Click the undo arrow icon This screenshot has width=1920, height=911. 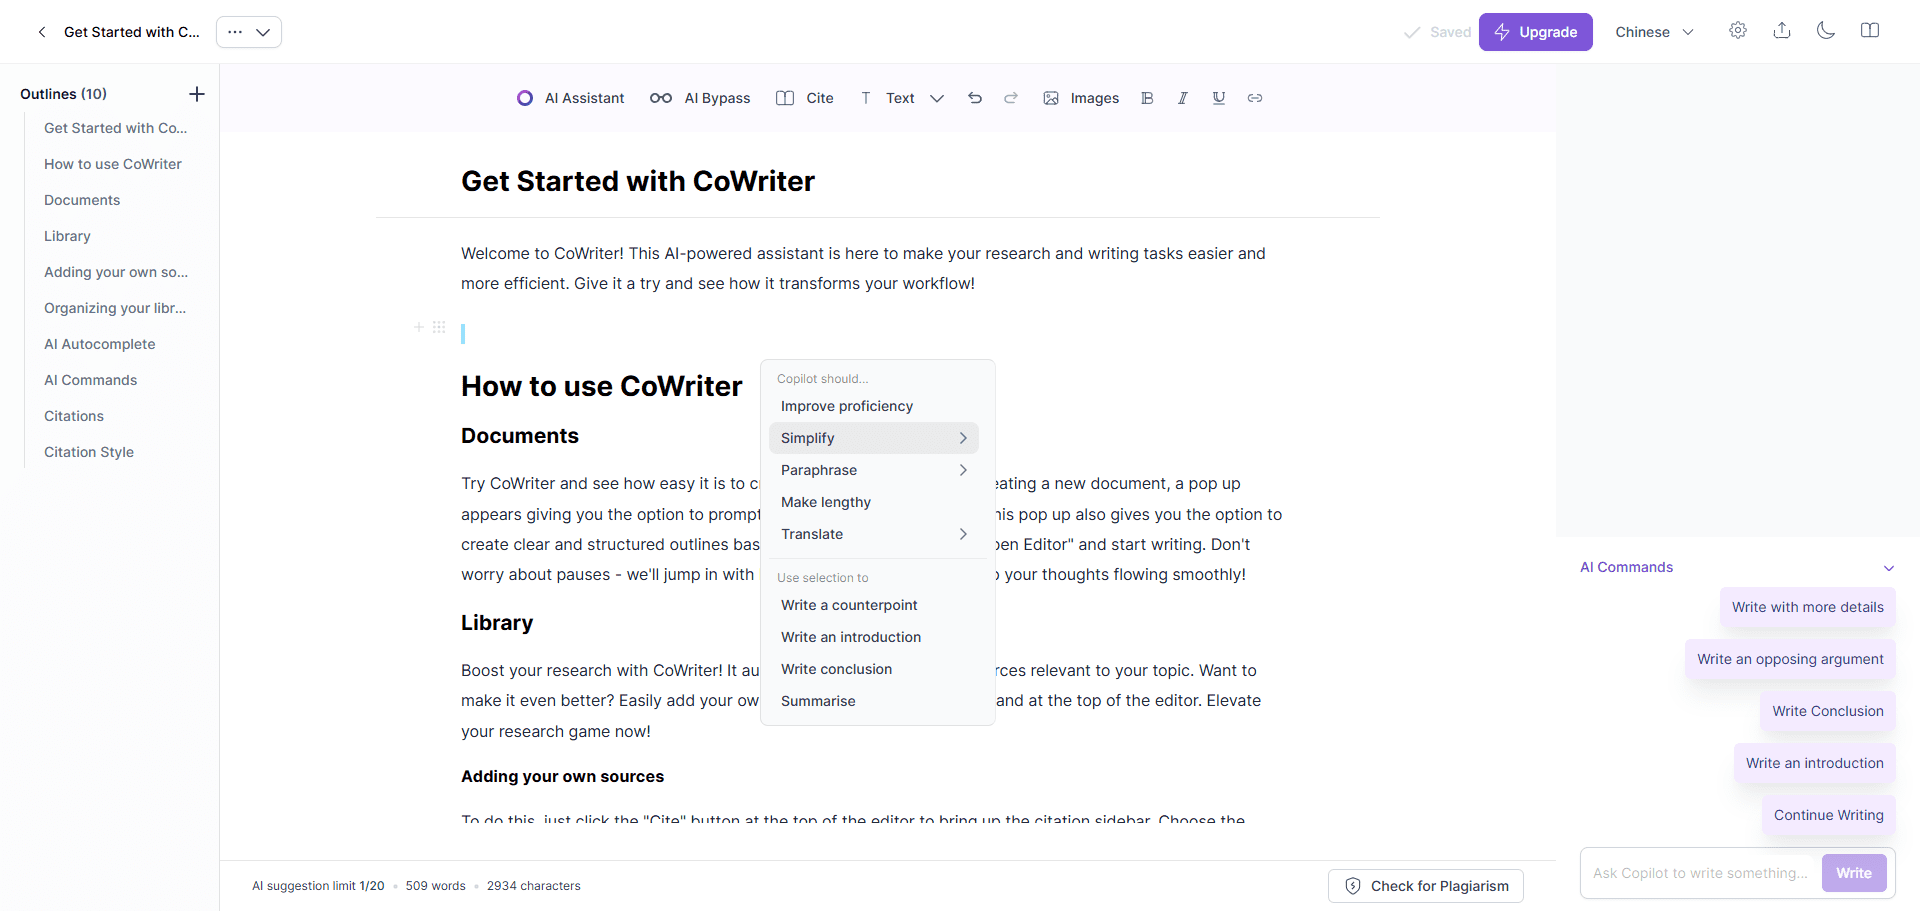pyautogui.click(x=975, y=98)
